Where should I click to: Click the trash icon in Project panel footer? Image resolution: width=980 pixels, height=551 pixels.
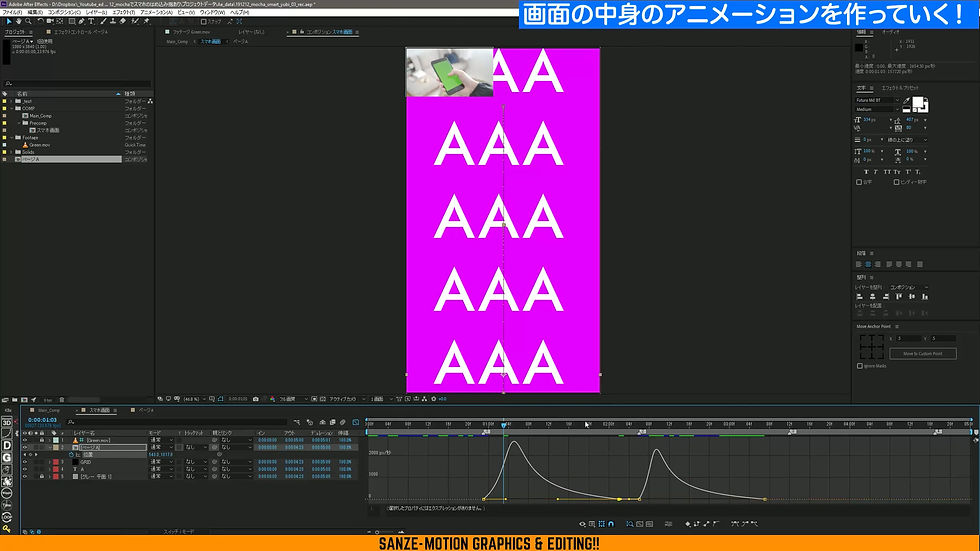coord(62,399)
